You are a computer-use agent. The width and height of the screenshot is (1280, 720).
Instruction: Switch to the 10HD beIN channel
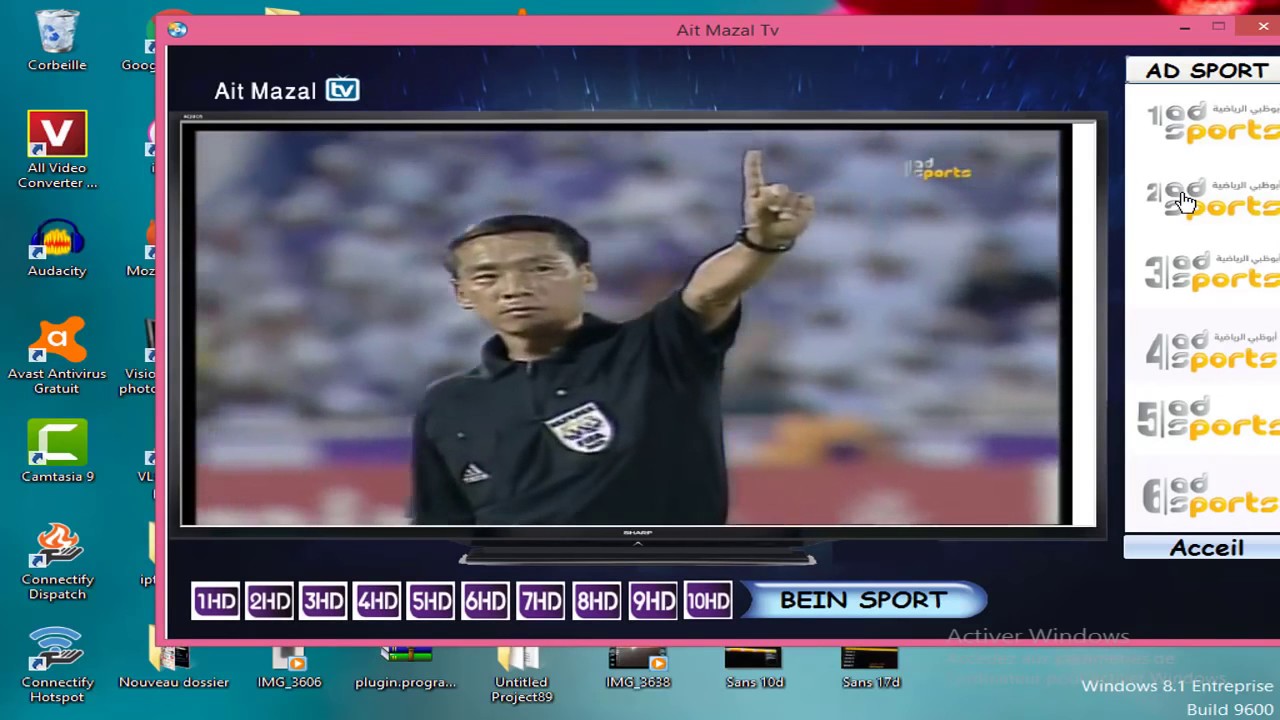(x=708, y=601)
